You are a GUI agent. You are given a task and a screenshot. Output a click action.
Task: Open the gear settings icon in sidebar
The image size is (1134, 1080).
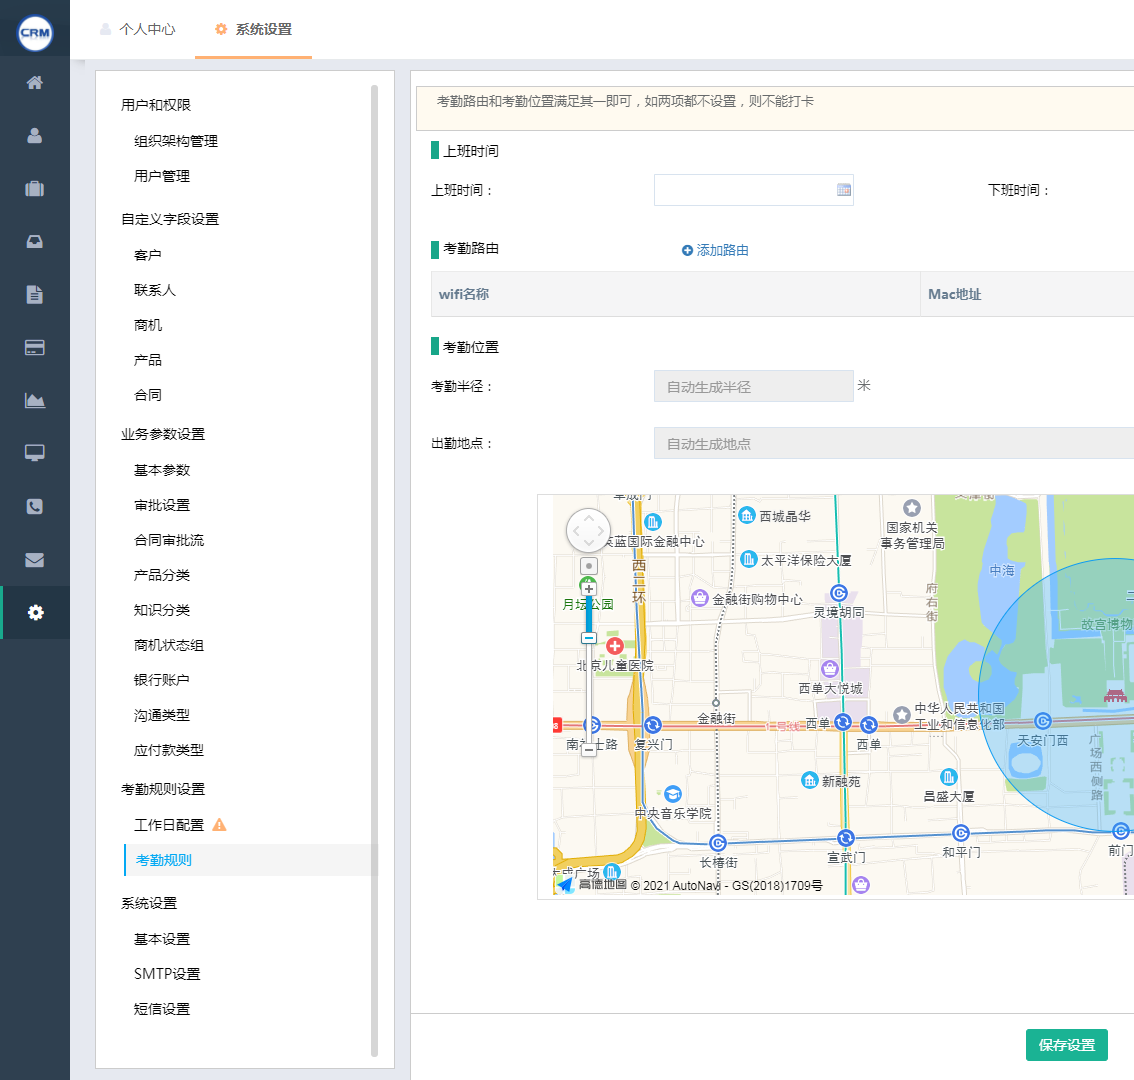coord(35,613)
